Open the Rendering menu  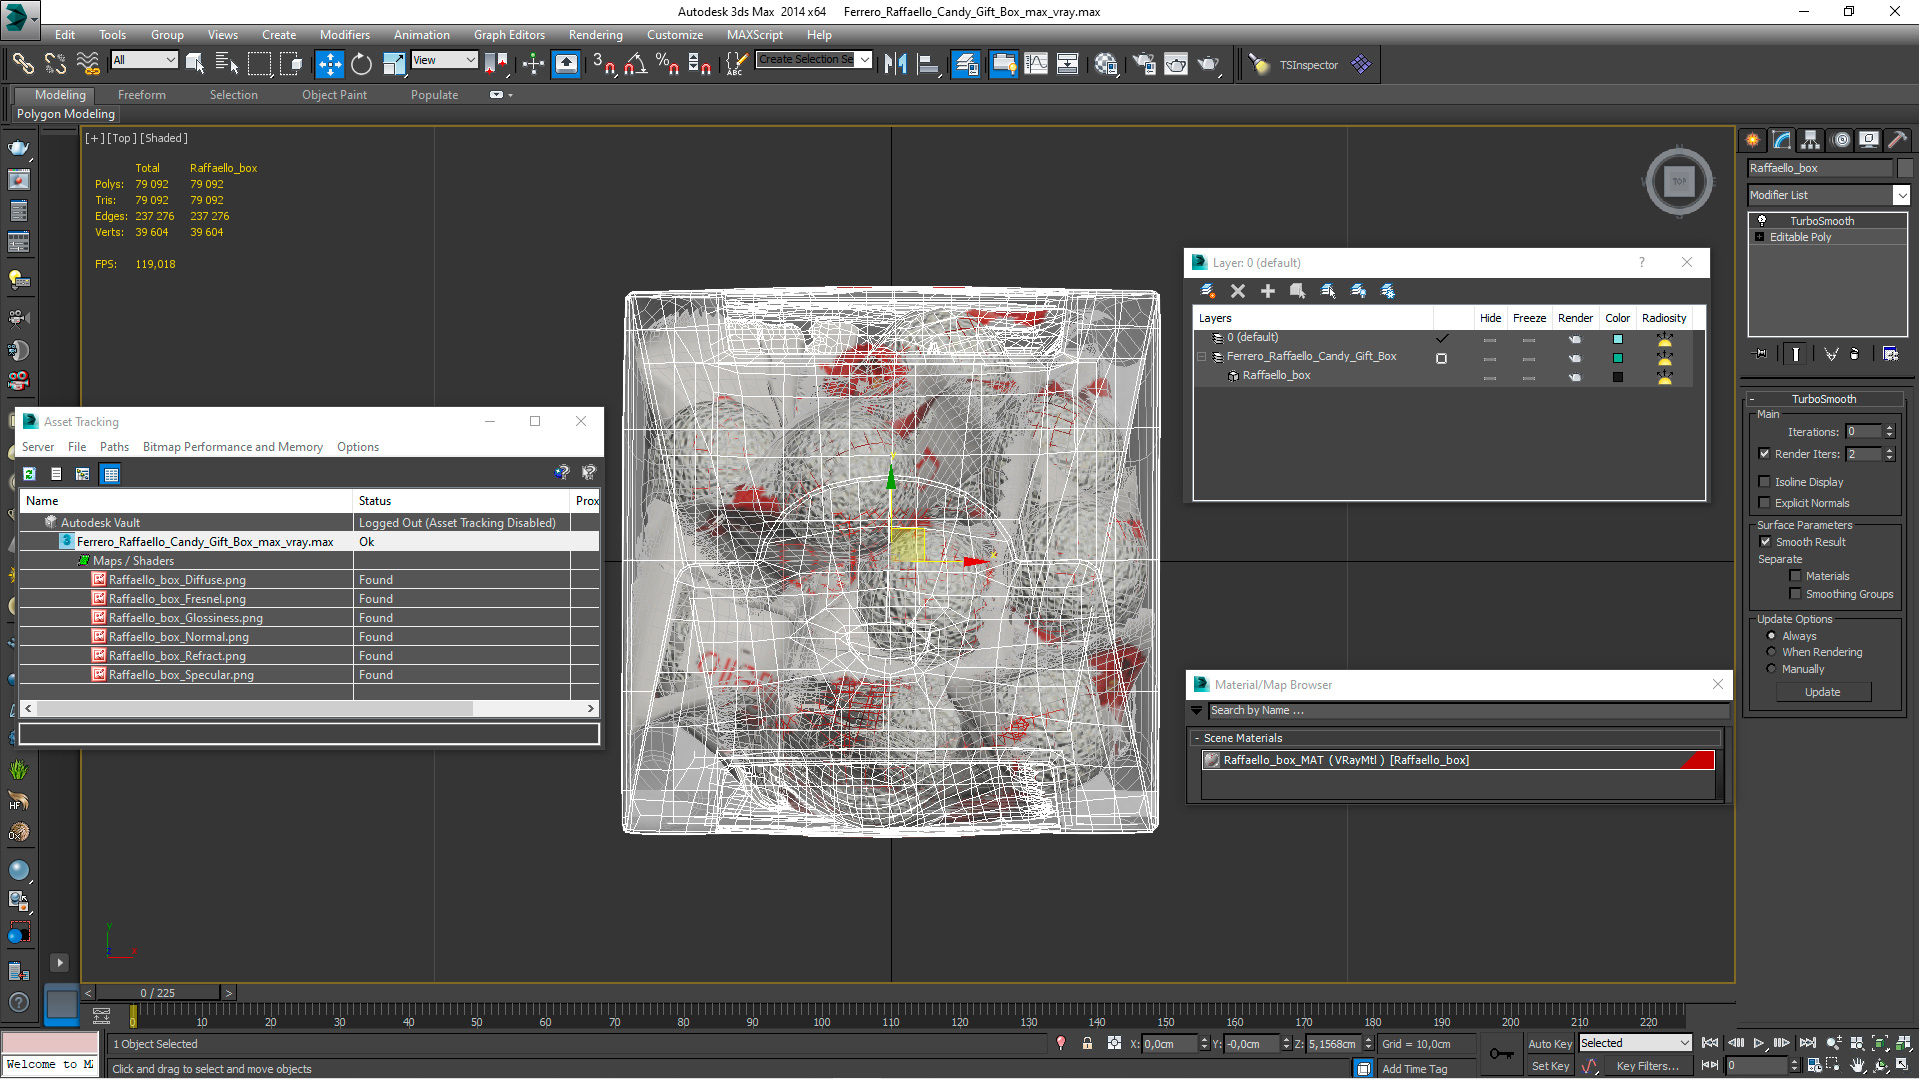pyautogui.click(x=595, y=34)
